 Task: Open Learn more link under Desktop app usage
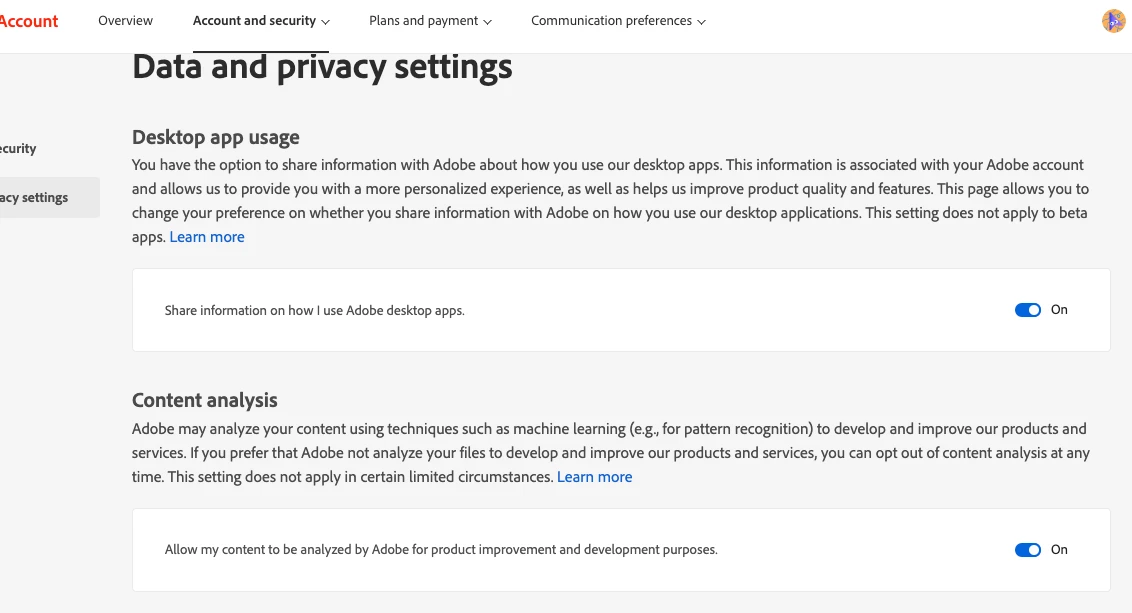[207, 237]
